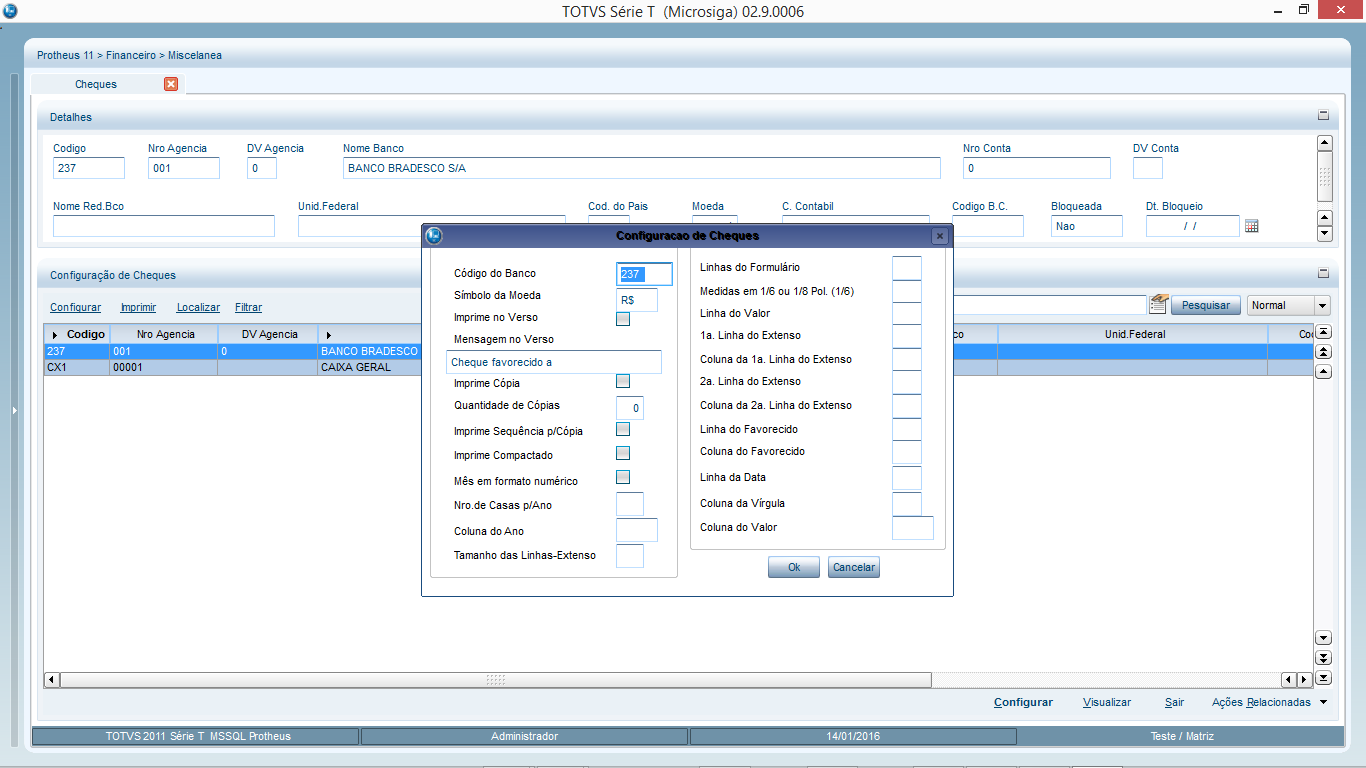Image resolution: width=1366 pixels, height=768 pixels.
Task: Click the Coluna do Ano field
Action: [637, 530]
